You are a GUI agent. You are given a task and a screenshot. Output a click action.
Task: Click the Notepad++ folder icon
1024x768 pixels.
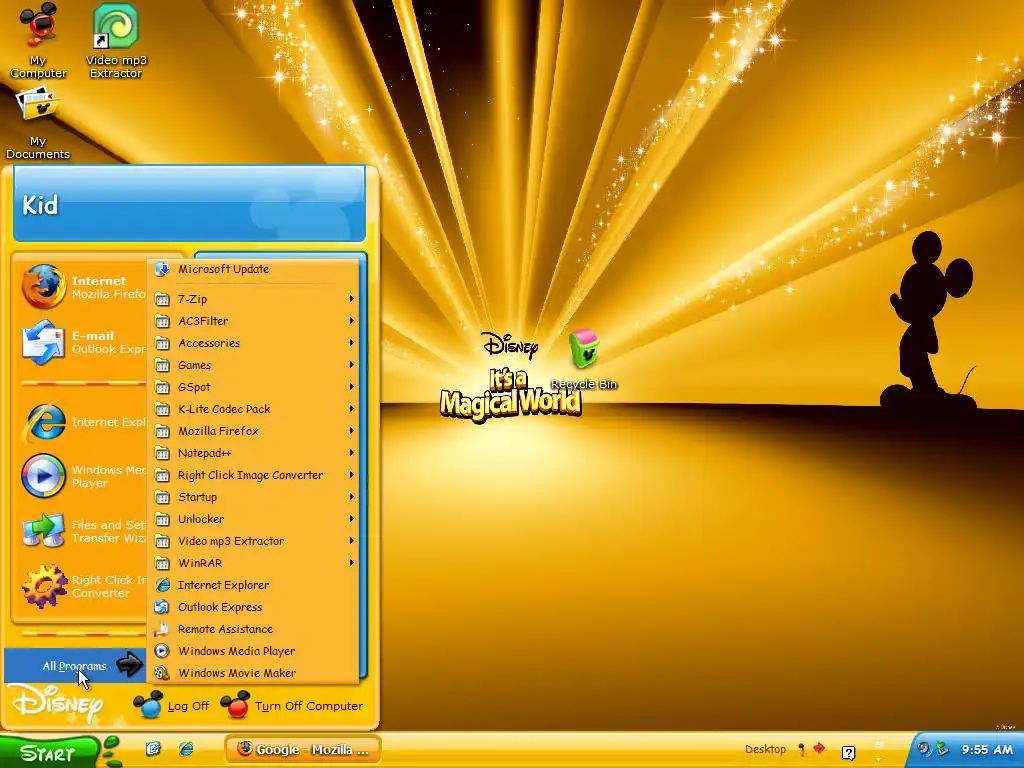[162, 453]
